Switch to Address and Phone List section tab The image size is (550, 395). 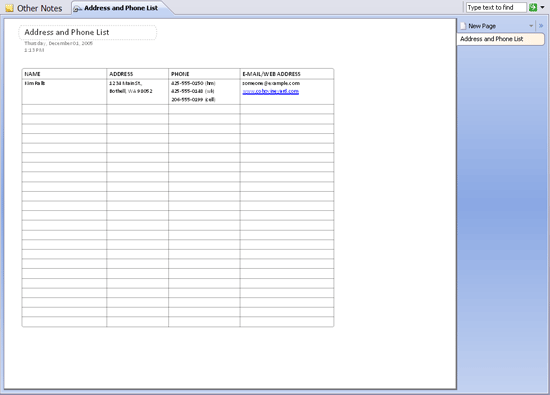121,8
